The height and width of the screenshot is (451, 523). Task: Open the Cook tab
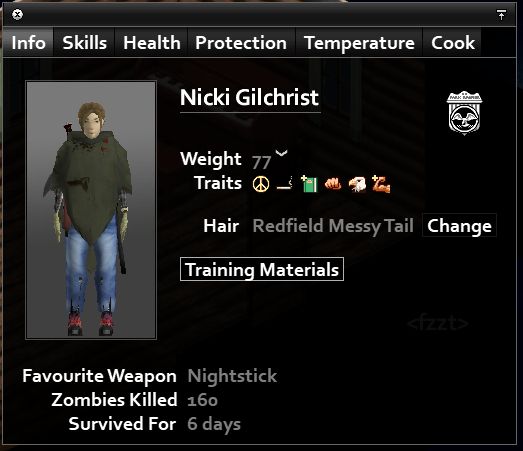point(453,43)
